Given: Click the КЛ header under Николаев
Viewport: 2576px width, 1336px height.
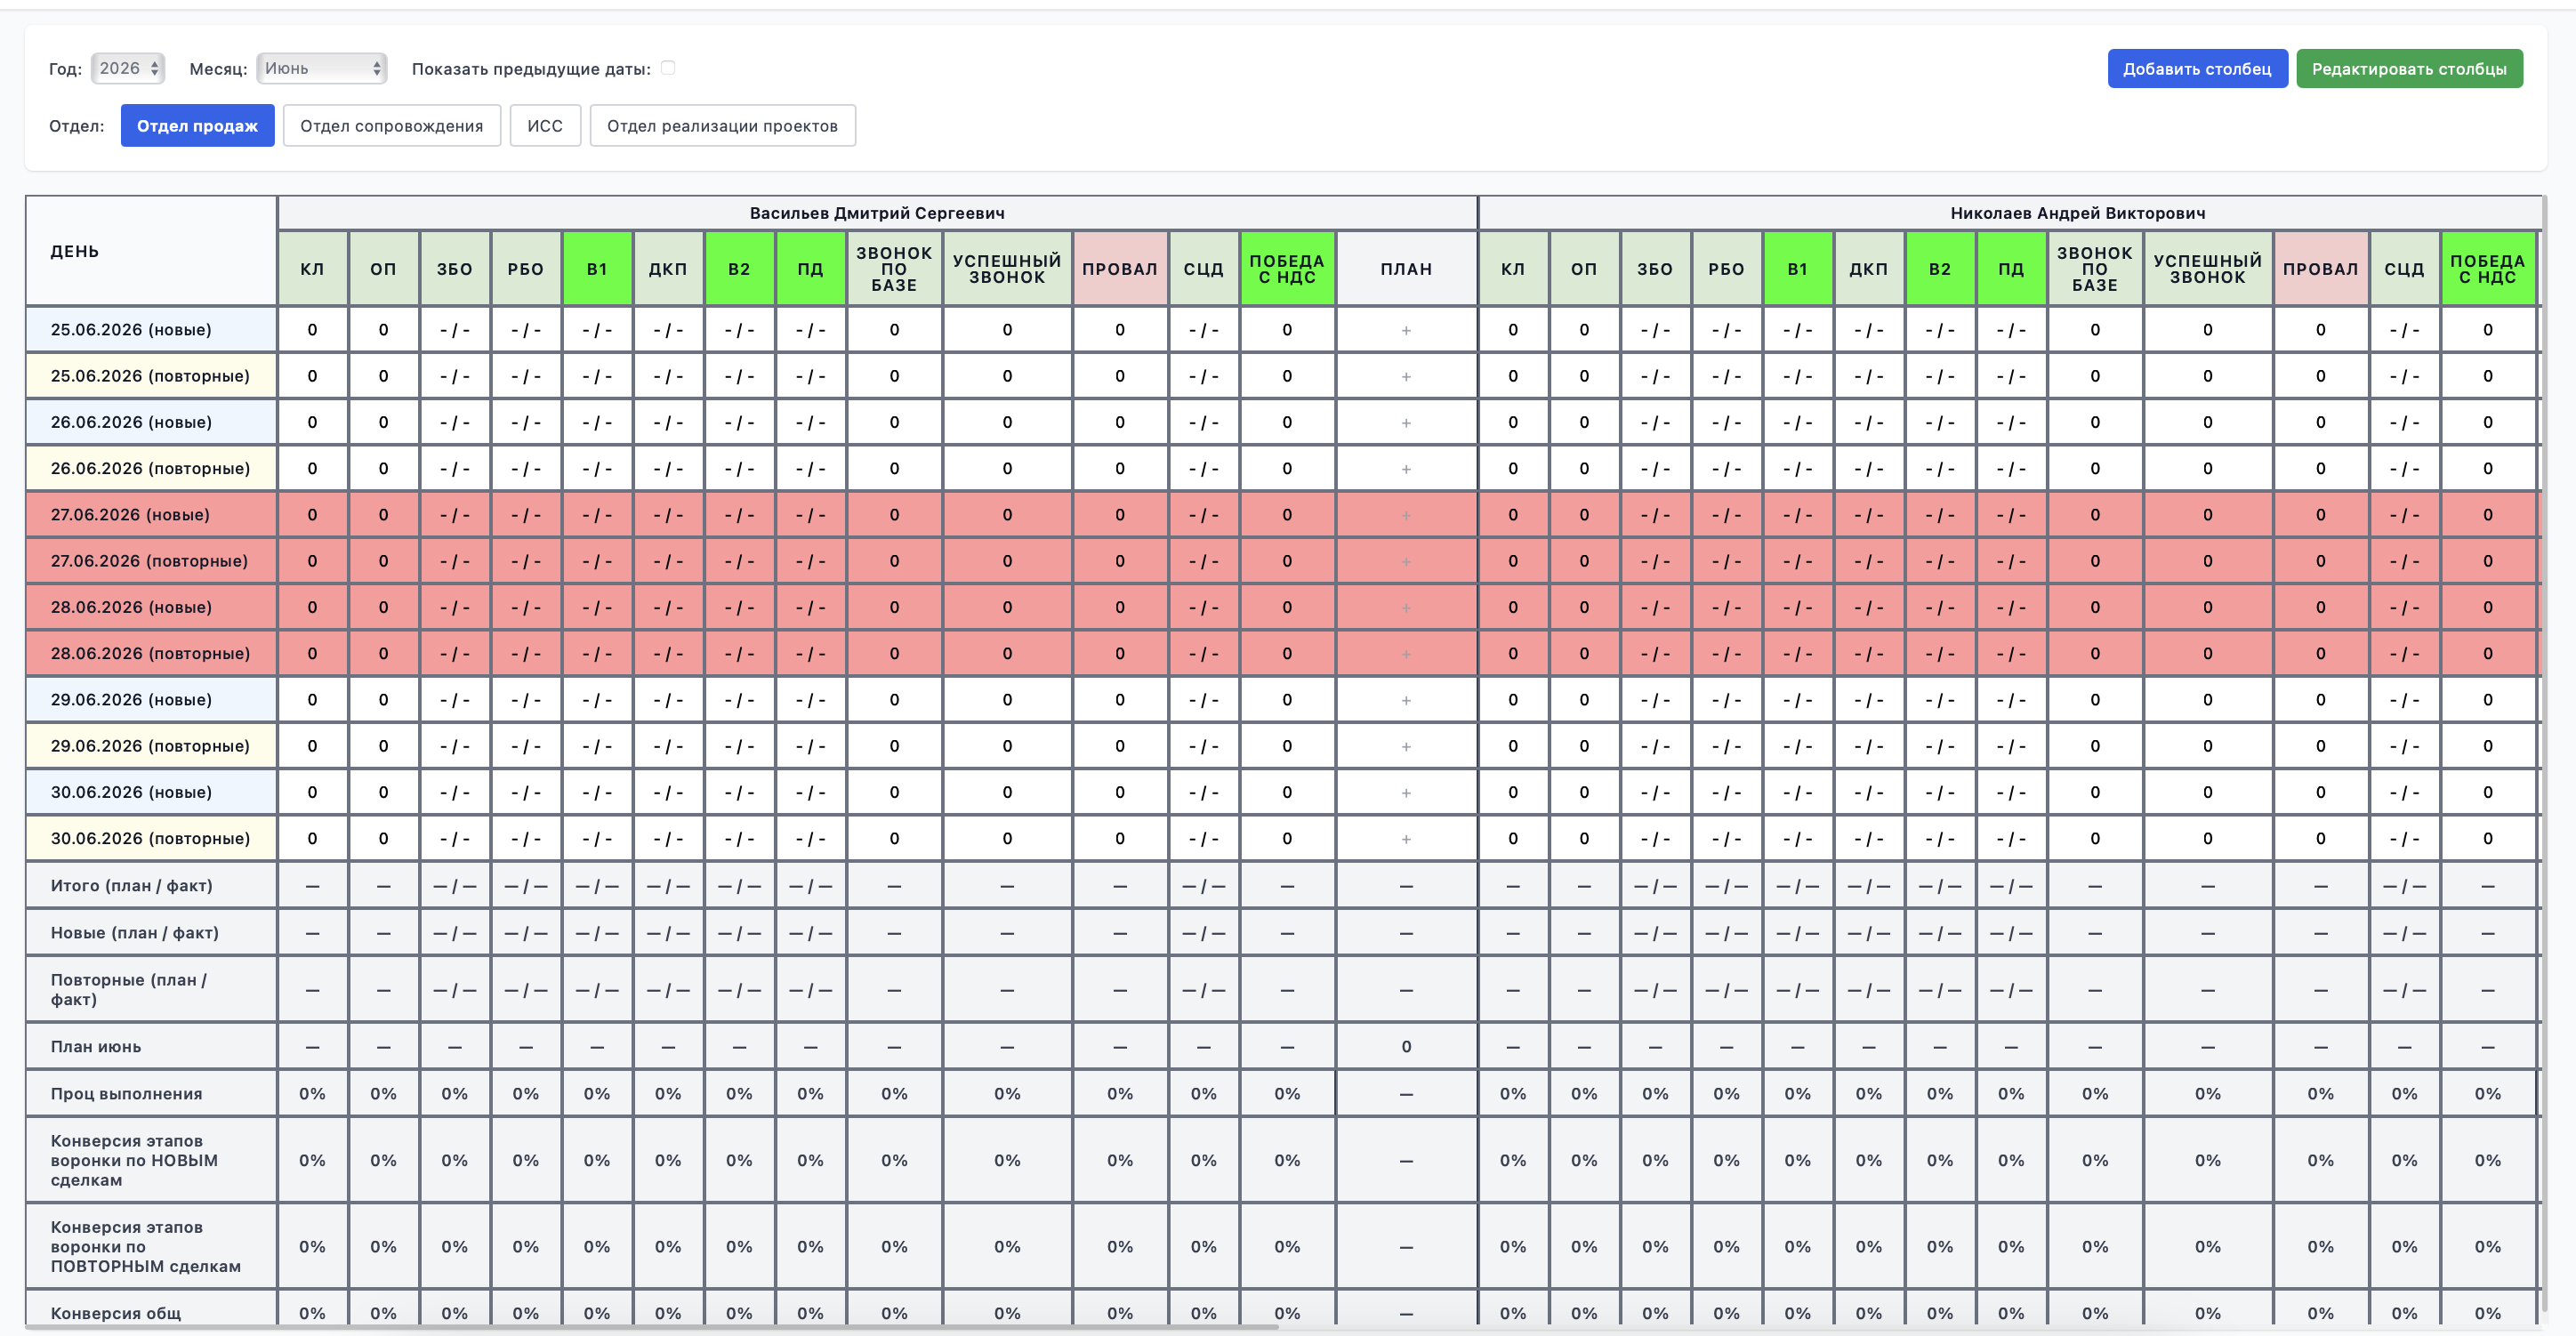Looking at the screenshot, I should [x=1513, y=269].
